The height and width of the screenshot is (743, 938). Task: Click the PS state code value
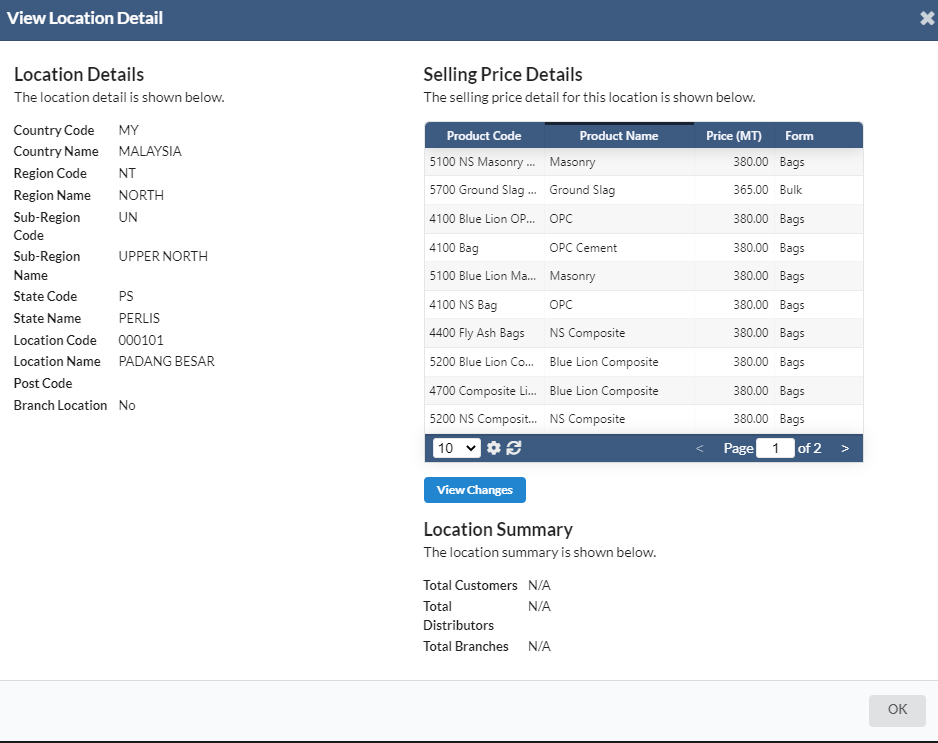click(x=126, y=296)
